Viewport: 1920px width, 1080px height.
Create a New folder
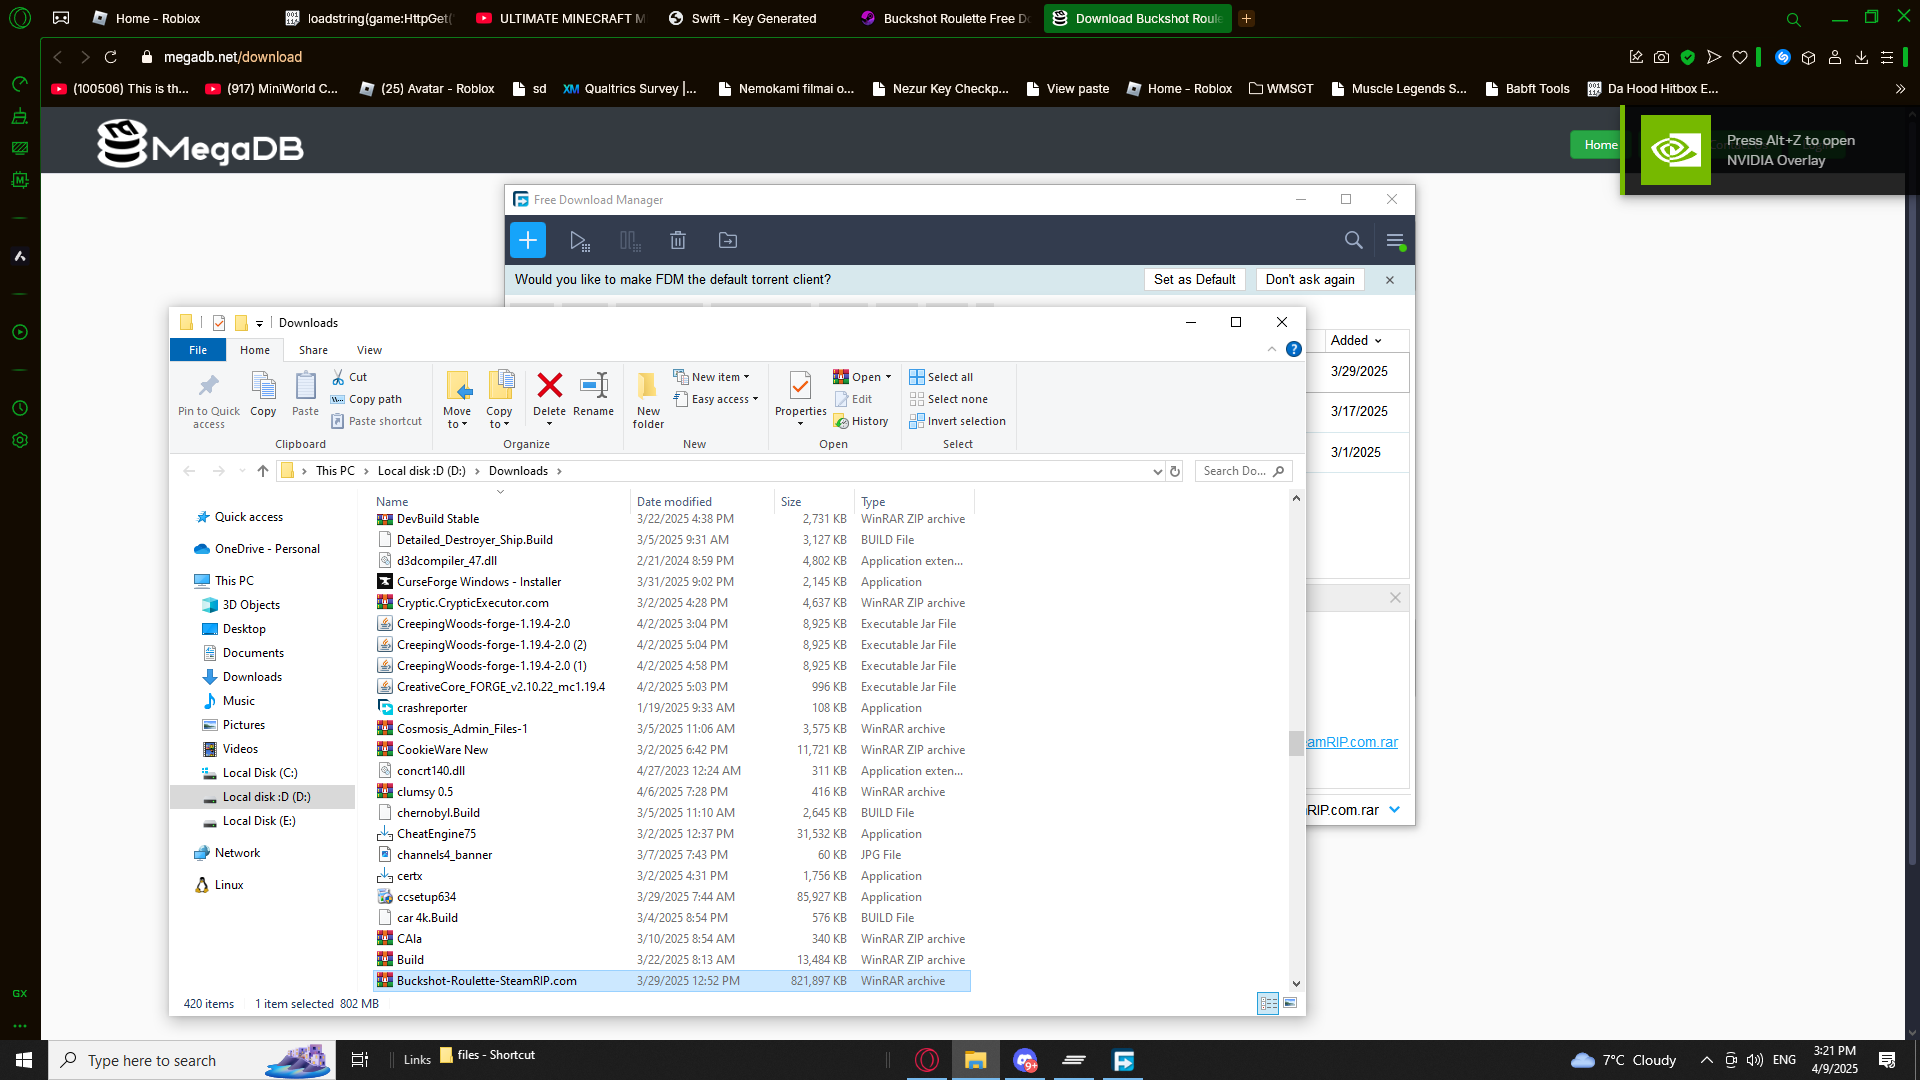[x=648, y=400]
